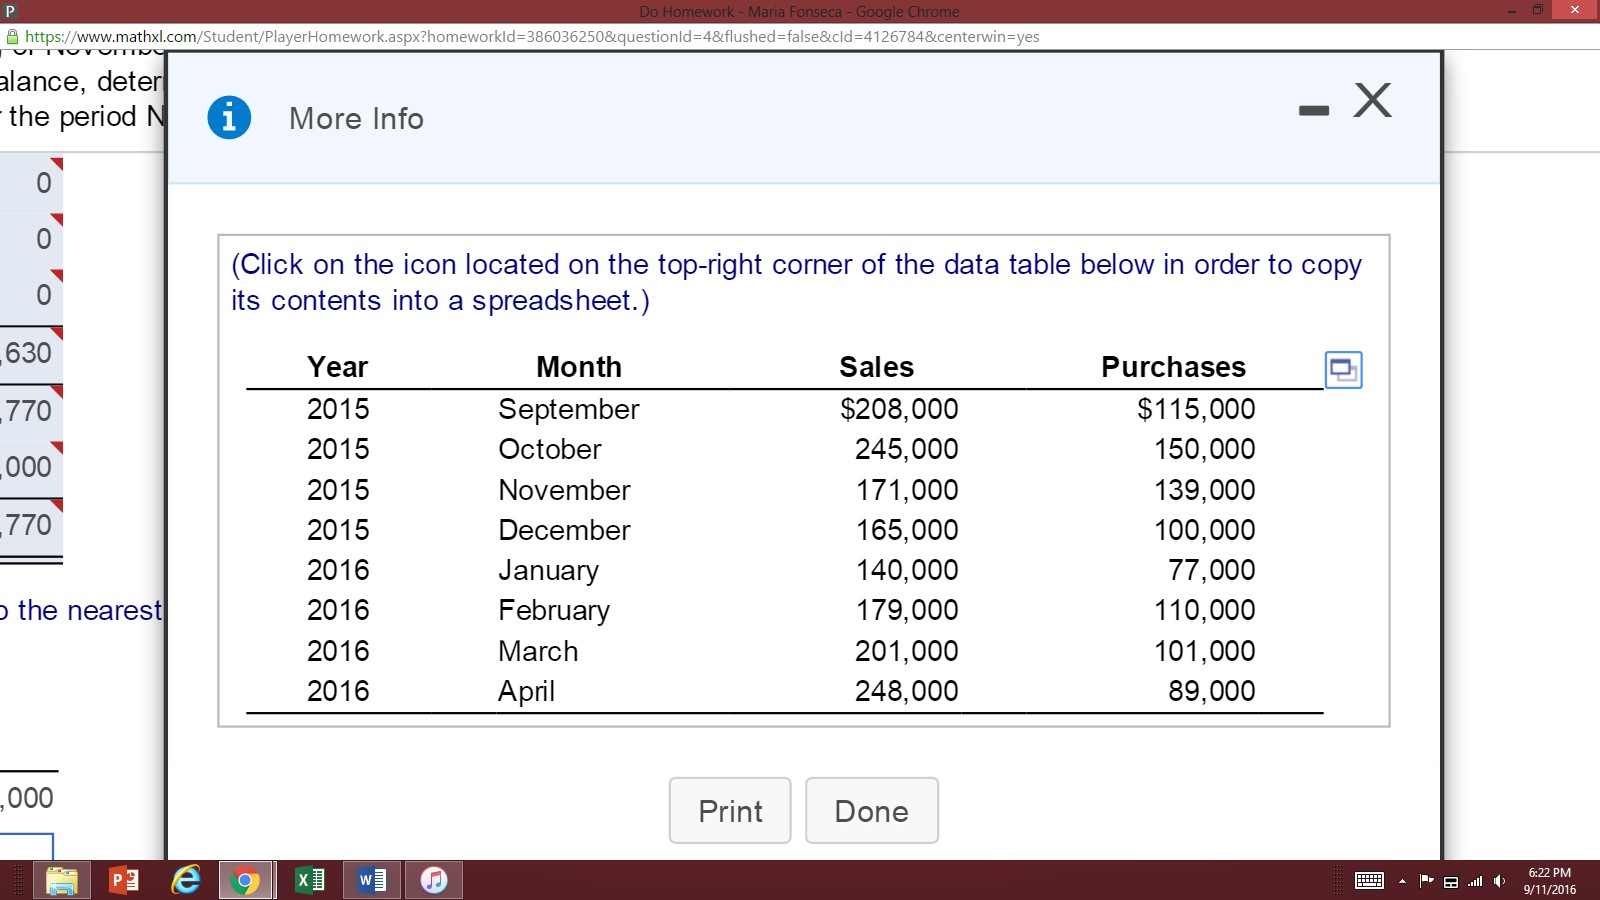The image size is (1600, 900).
Task: Click the padlock icon in the address bar
Action: (x=14, y=36)
